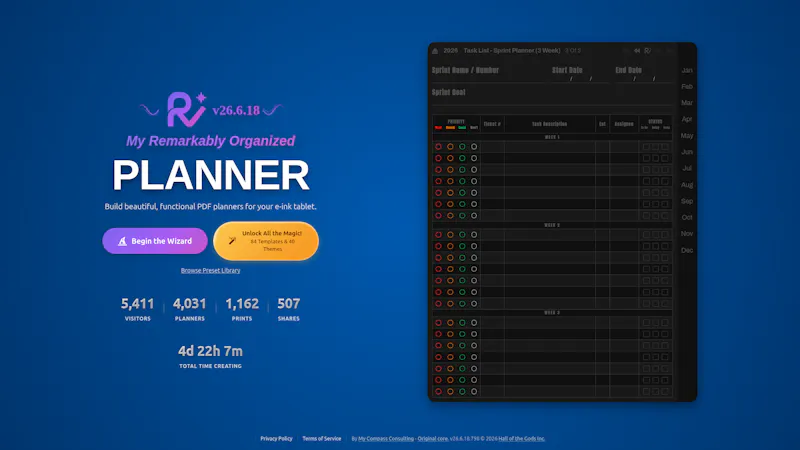The height and width of the screenshot is (450, 800).
Task: Go to the May month tab
Action: pyautogui.click(x=687, y=136)
